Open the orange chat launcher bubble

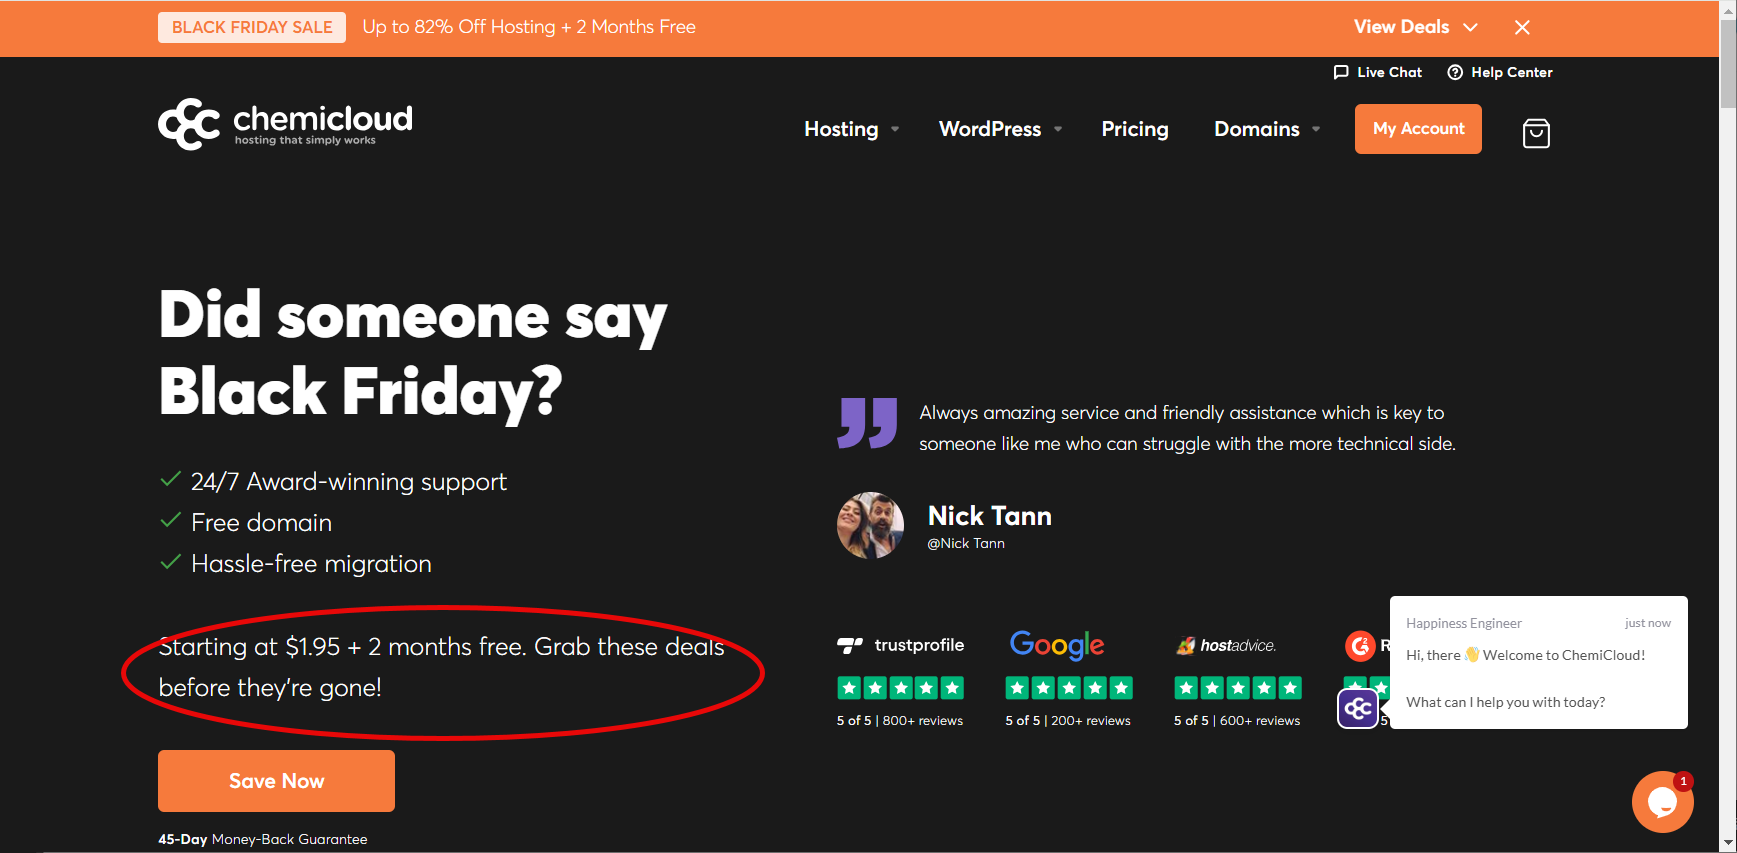tap(1662, 801)
